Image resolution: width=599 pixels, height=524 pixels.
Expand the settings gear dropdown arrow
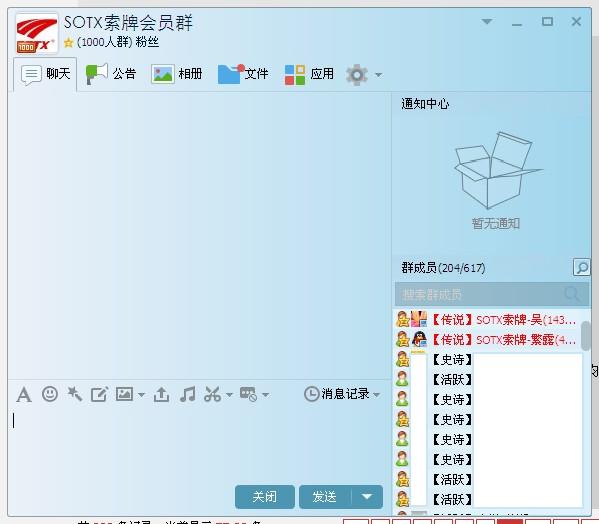point(378,75)
